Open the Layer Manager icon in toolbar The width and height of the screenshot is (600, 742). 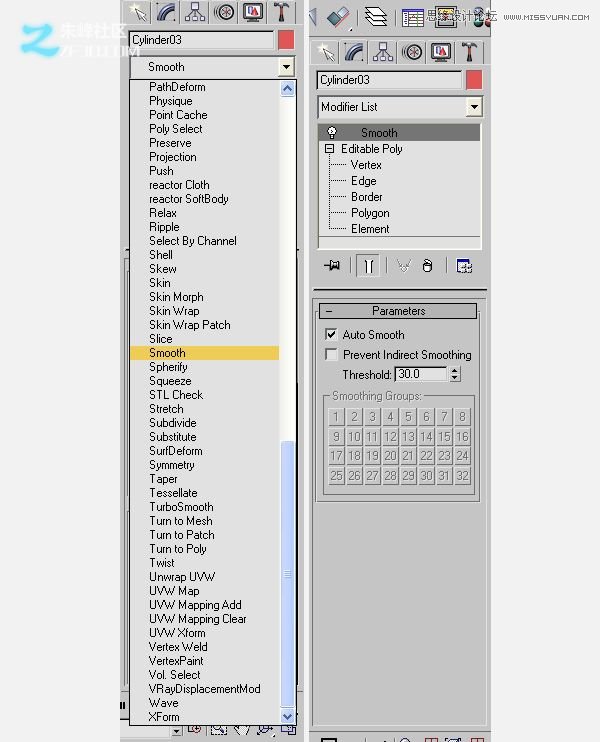tap(376, 17)
